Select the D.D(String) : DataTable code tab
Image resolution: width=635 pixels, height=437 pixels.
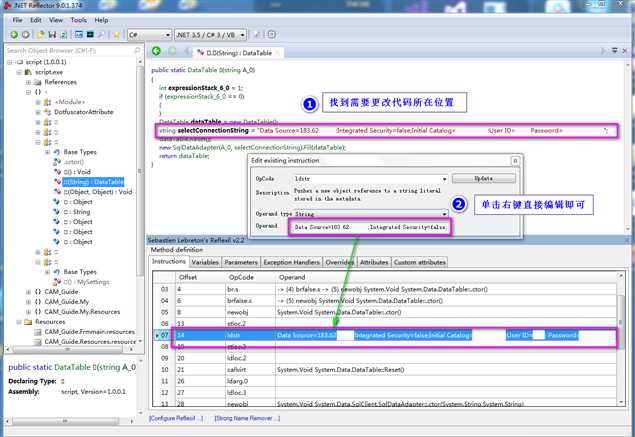pos(239,53)
